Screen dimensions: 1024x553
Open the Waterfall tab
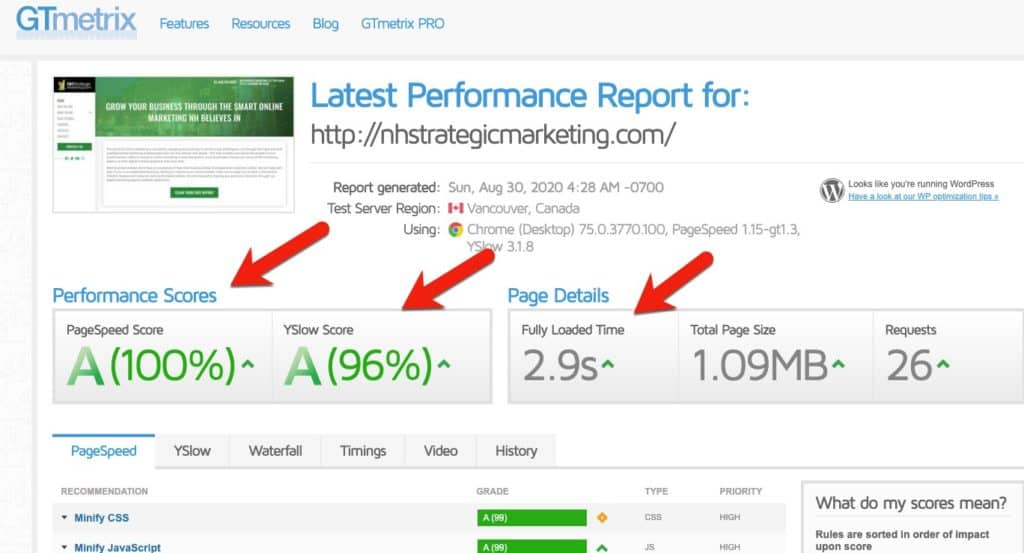(x=275, y=451)
